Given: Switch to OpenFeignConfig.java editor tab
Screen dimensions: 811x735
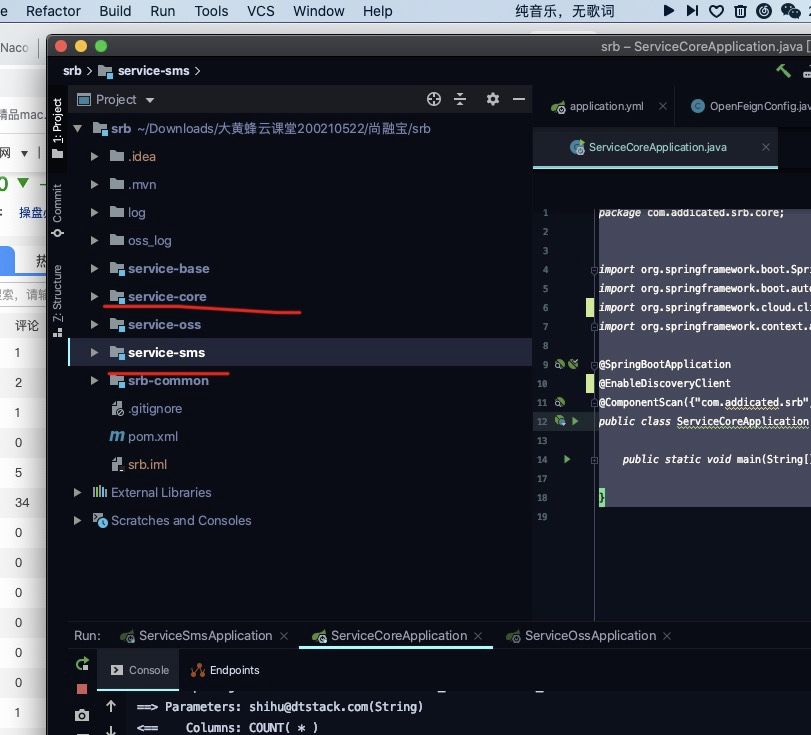Looking at the screenshot, I should pyautogui.click(x=750, y=106).
